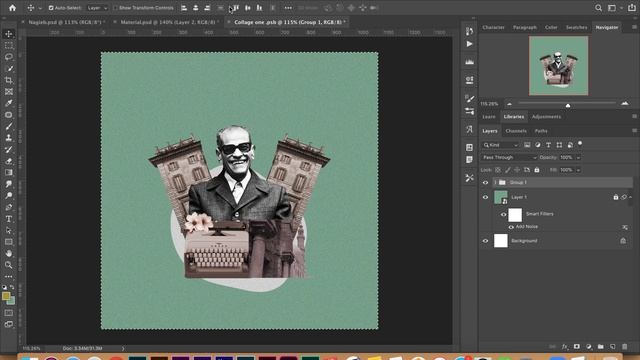Screen dimensions: 640x360
Task: Hide Layer 1 with its eye icon
Action: [485, 197]
